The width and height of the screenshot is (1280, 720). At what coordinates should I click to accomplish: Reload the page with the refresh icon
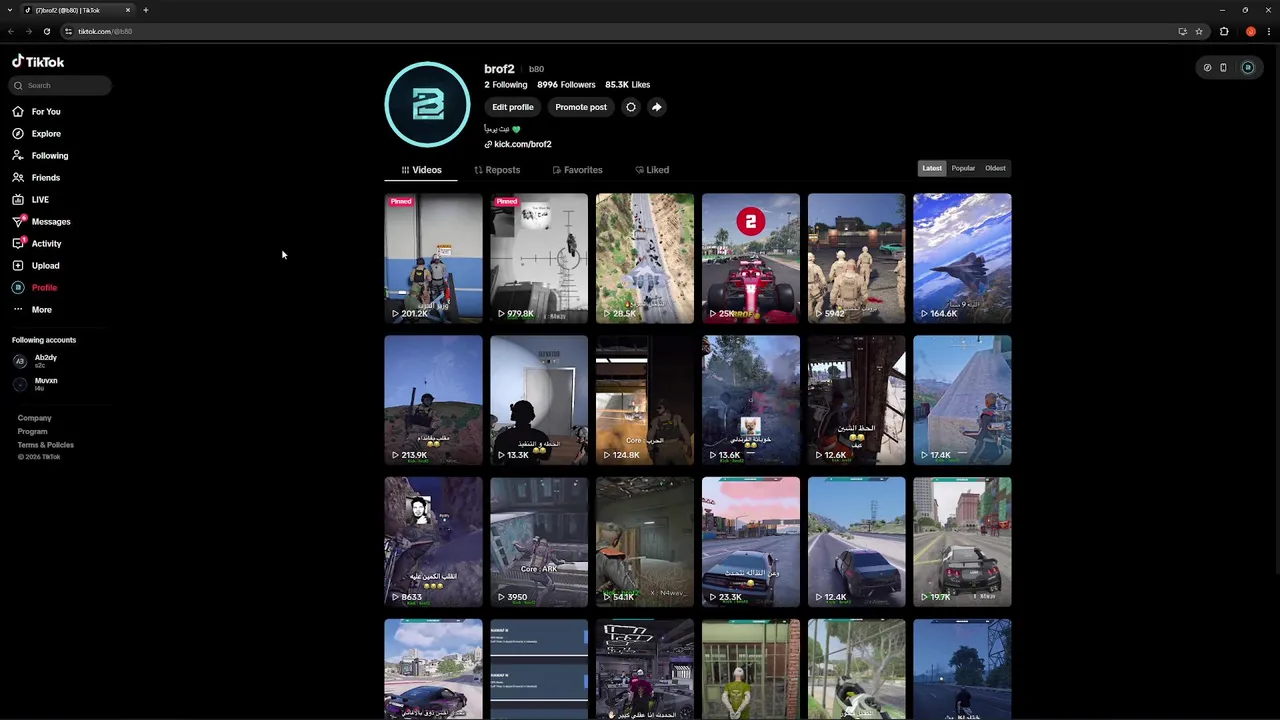(x=46, y=31)
